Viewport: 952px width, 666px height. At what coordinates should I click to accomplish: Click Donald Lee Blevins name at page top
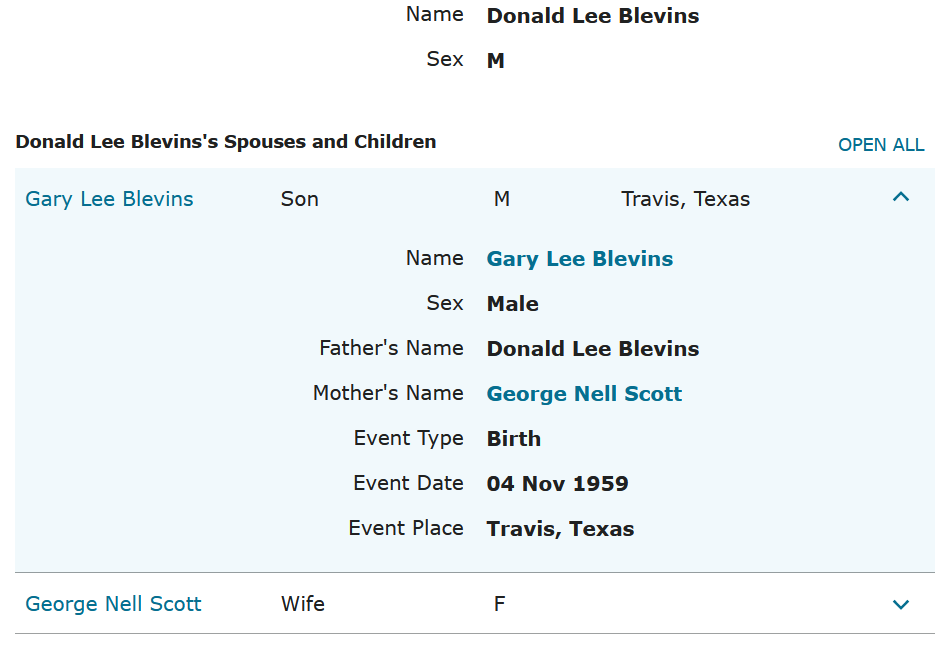592,16
